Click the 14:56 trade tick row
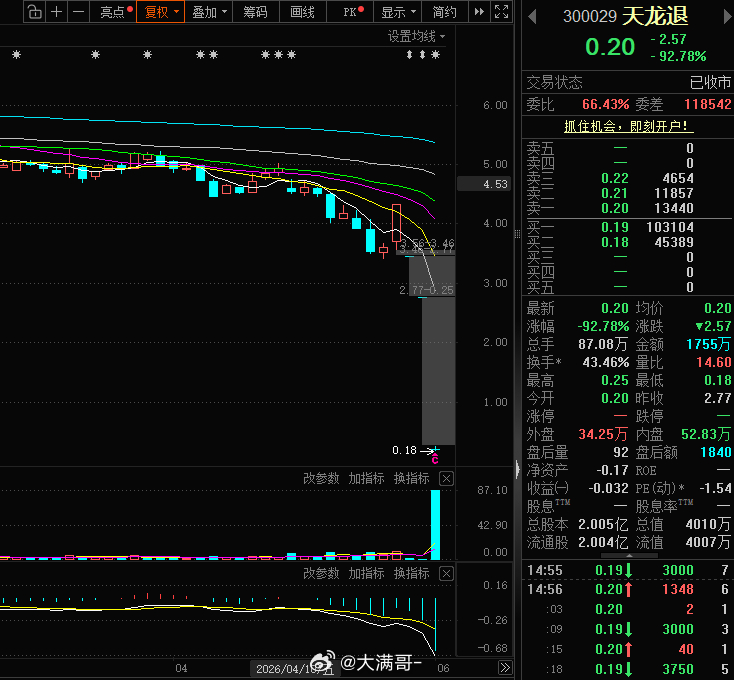 [x=628, y=589]
